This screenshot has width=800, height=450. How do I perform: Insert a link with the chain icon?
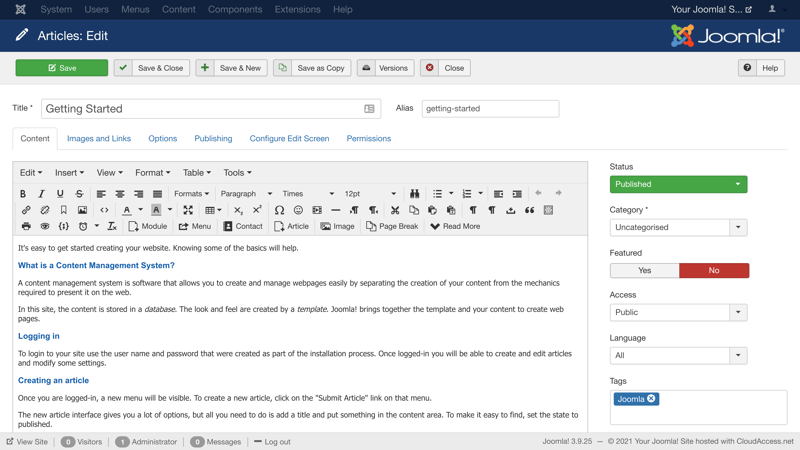[26, 210]
